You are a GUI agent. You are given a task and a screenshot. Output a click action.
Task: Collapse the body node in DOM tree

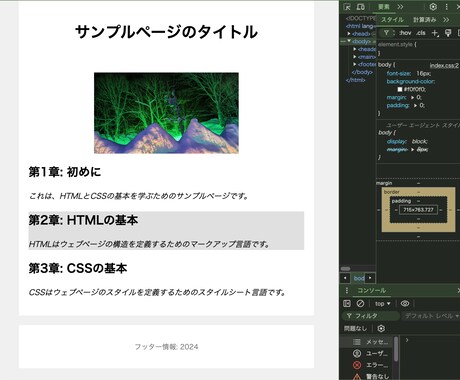(349, 41)
